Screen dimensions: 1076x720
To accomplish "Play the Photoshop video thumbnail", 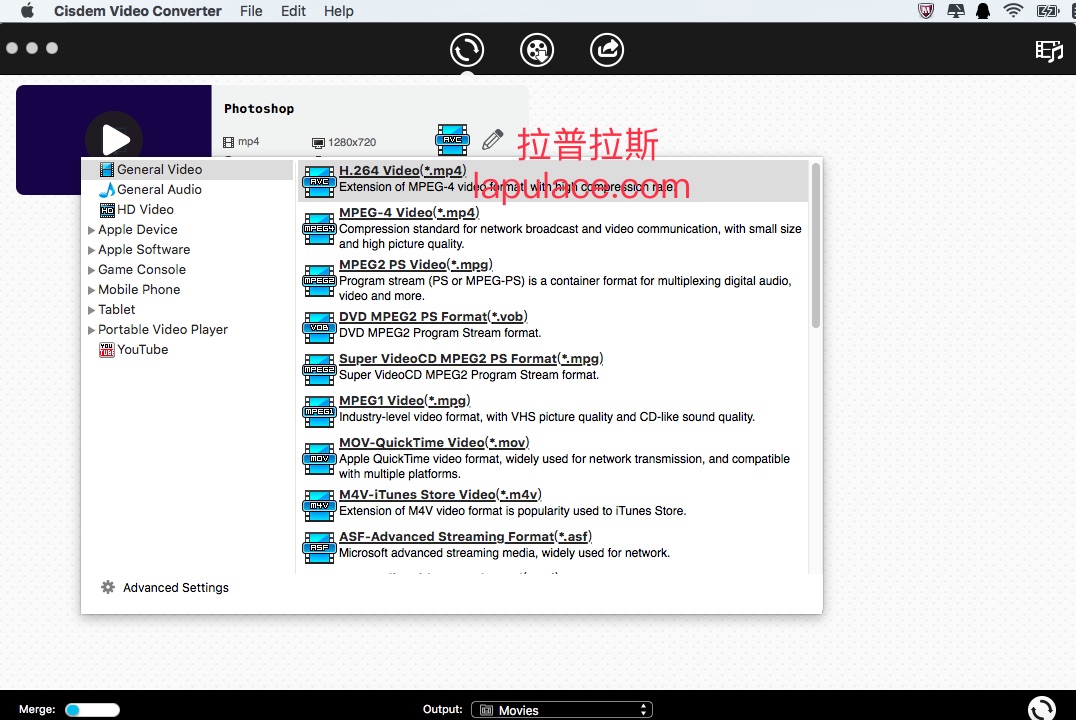I will coord(114,139).
